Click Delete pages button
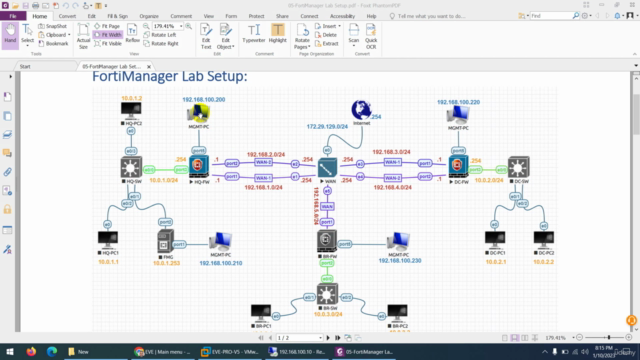Viewport: 640px width, 360px height. click(x=326, y=35)
